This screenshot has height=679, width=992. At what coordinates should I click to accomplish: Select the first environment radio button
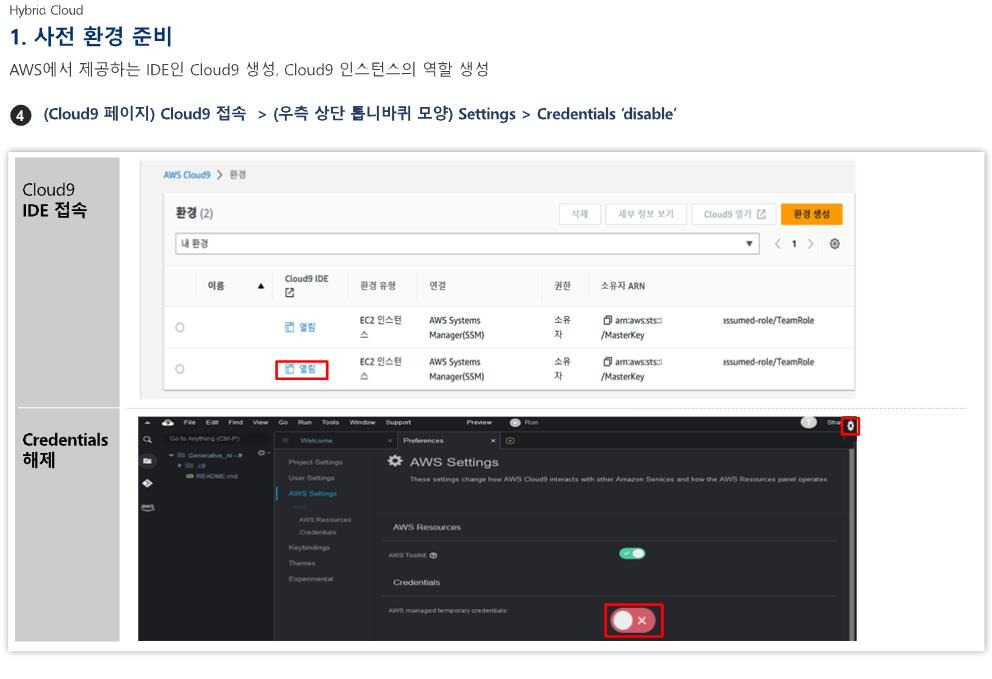180,327
